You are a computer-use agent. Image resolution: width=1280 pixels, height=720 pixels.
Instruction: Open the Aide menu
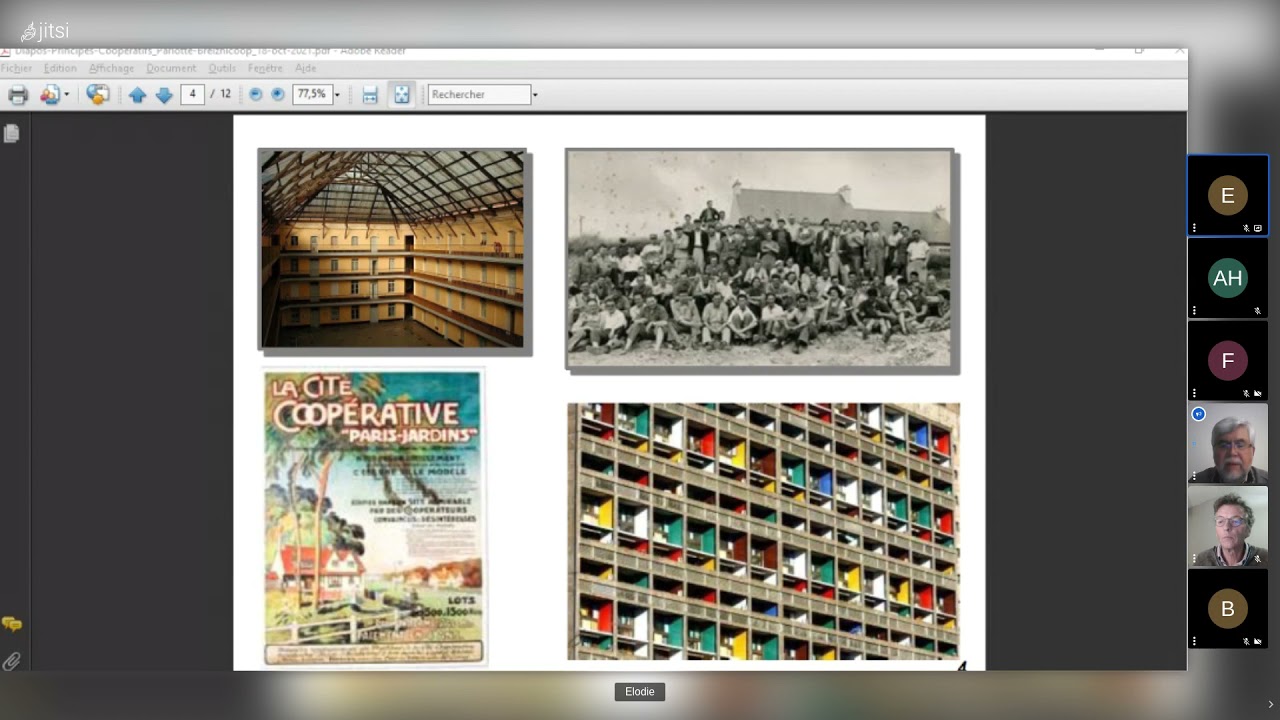305,68
